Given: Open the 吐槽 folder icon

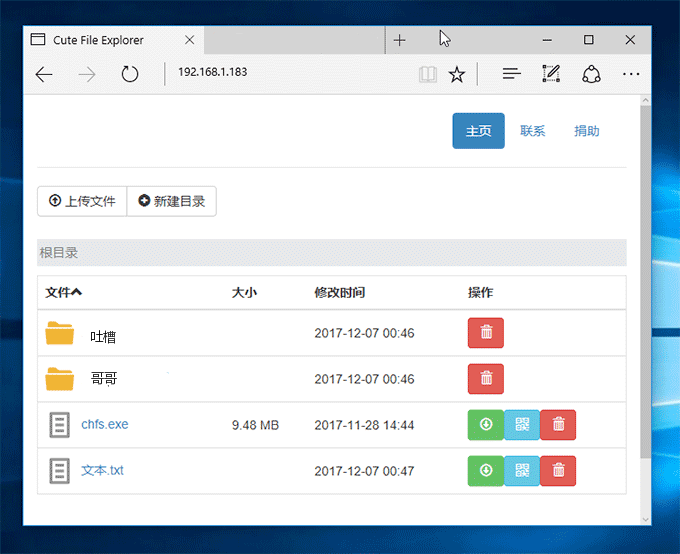Looking at the screenshot, I should (59, 333).
